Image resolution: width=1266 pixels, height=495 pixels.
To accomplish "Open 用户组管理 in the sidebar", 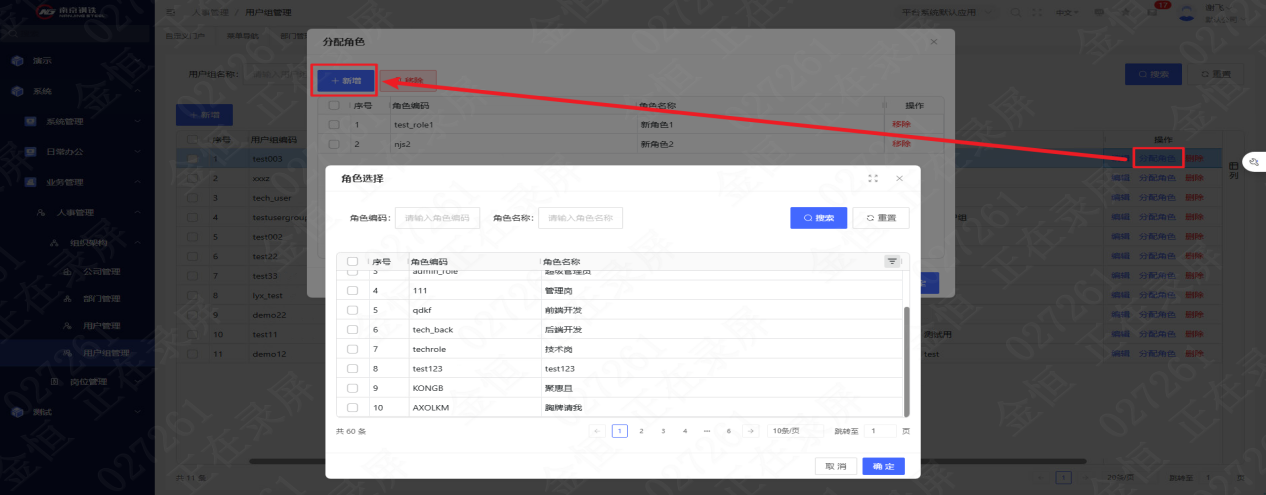I will [77, 353].
